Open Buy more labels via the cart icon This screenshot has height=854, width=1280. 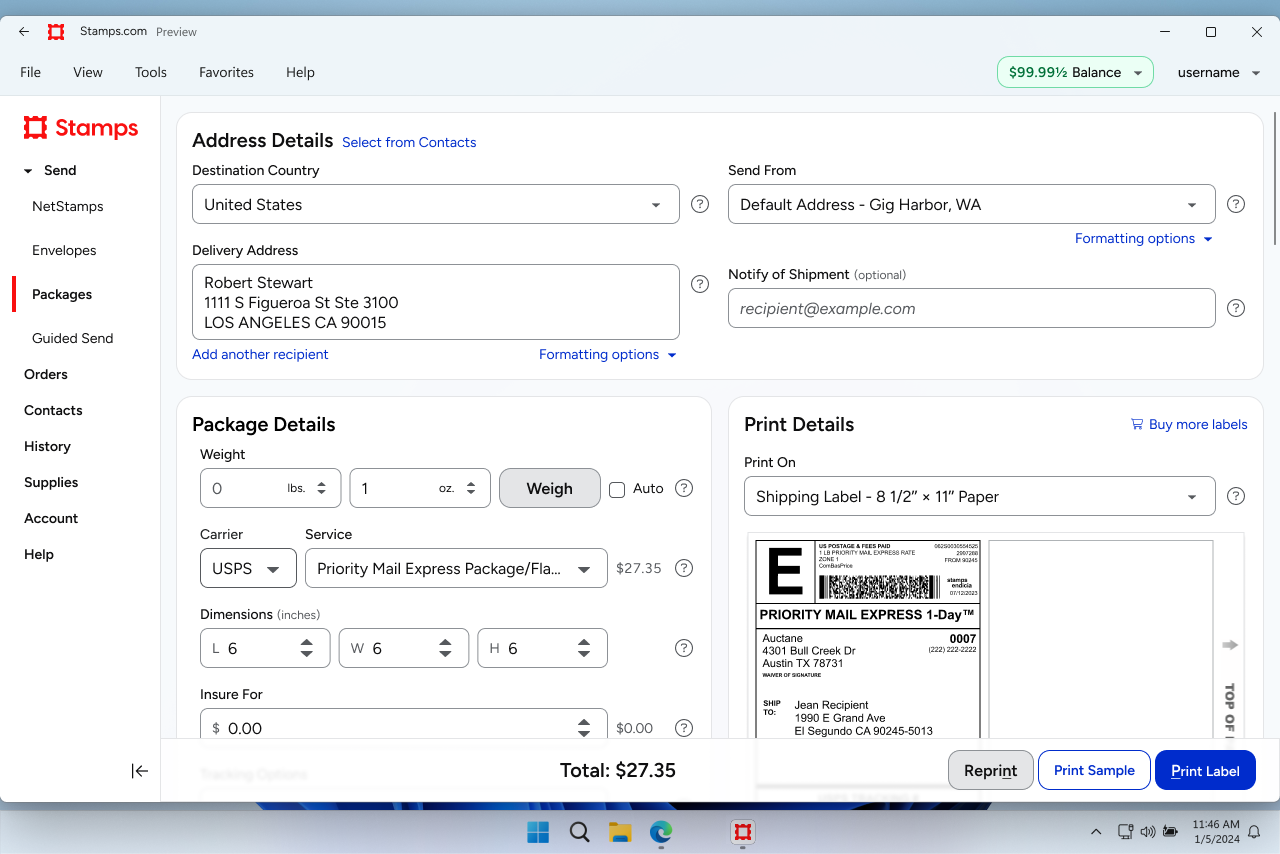coord(1137,424)
